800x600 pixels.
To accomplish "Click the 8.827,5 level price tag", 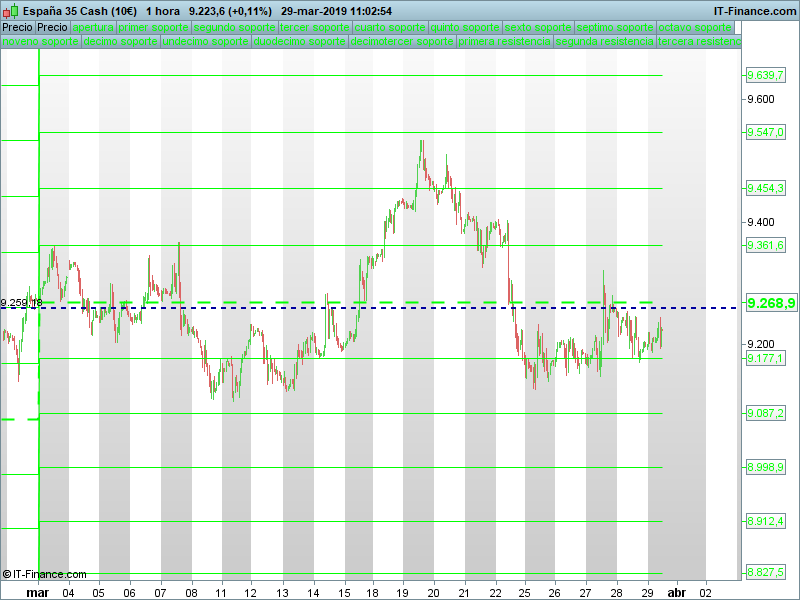I will click(765, 573).
